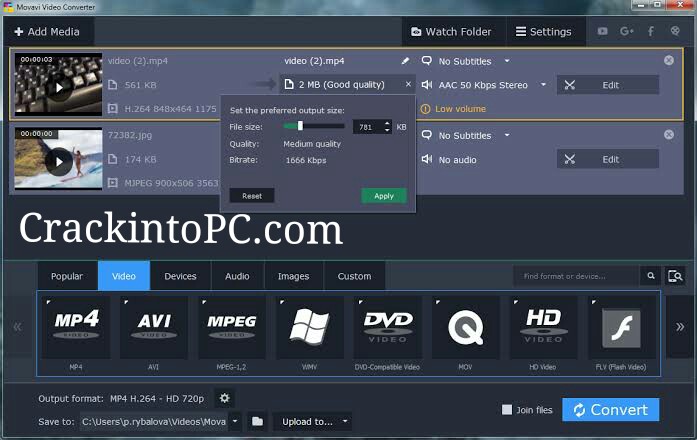Switch to the Custom tab
Image resolution: width=697 pixels, height=440 pixels.
pos(354,276)
